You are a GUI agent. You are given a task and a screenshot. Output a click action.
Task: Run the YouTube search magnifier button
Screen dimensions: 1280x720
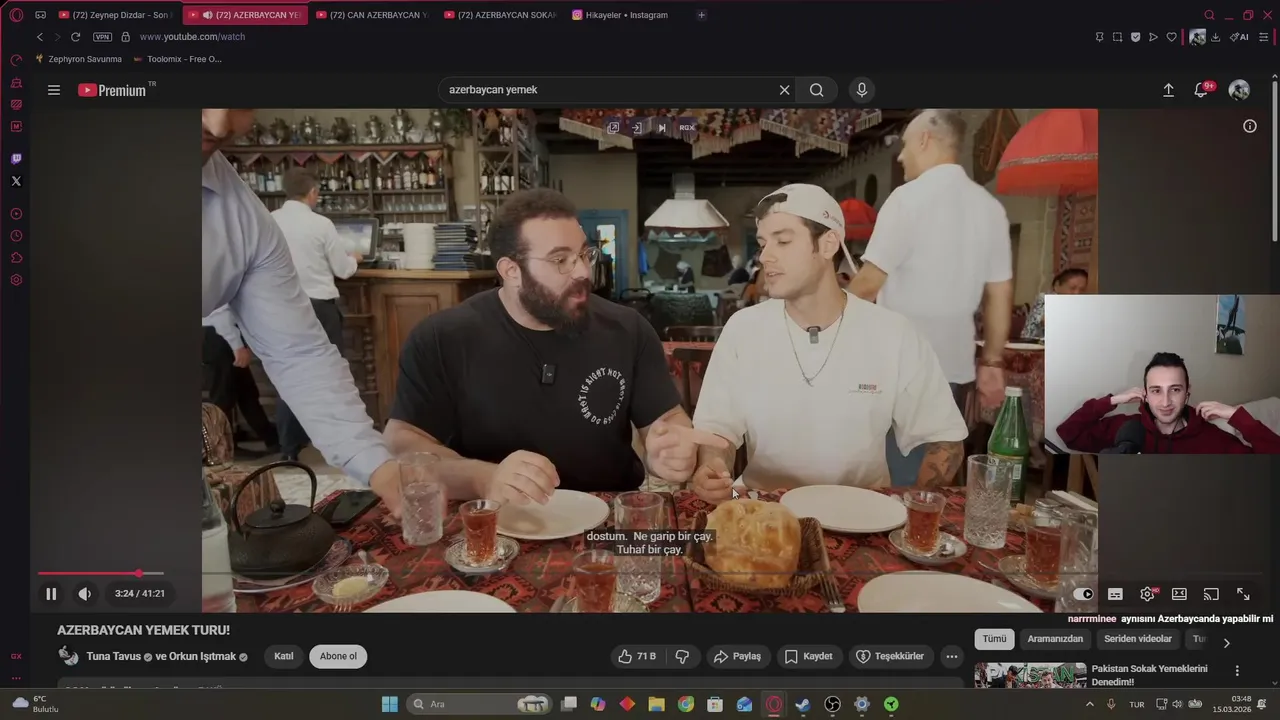pyautogui.click(x=817, y=90)
